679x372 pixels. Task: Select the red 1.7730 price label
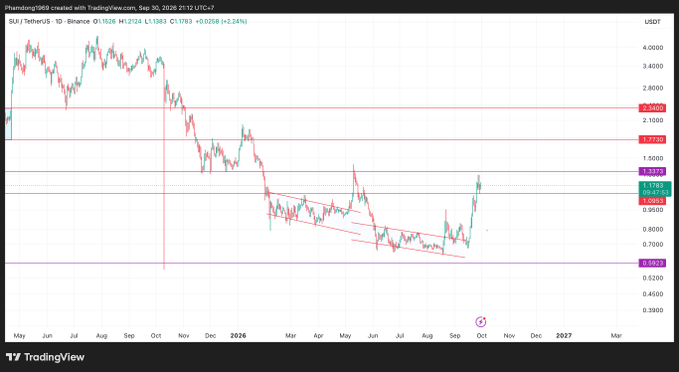652,139
